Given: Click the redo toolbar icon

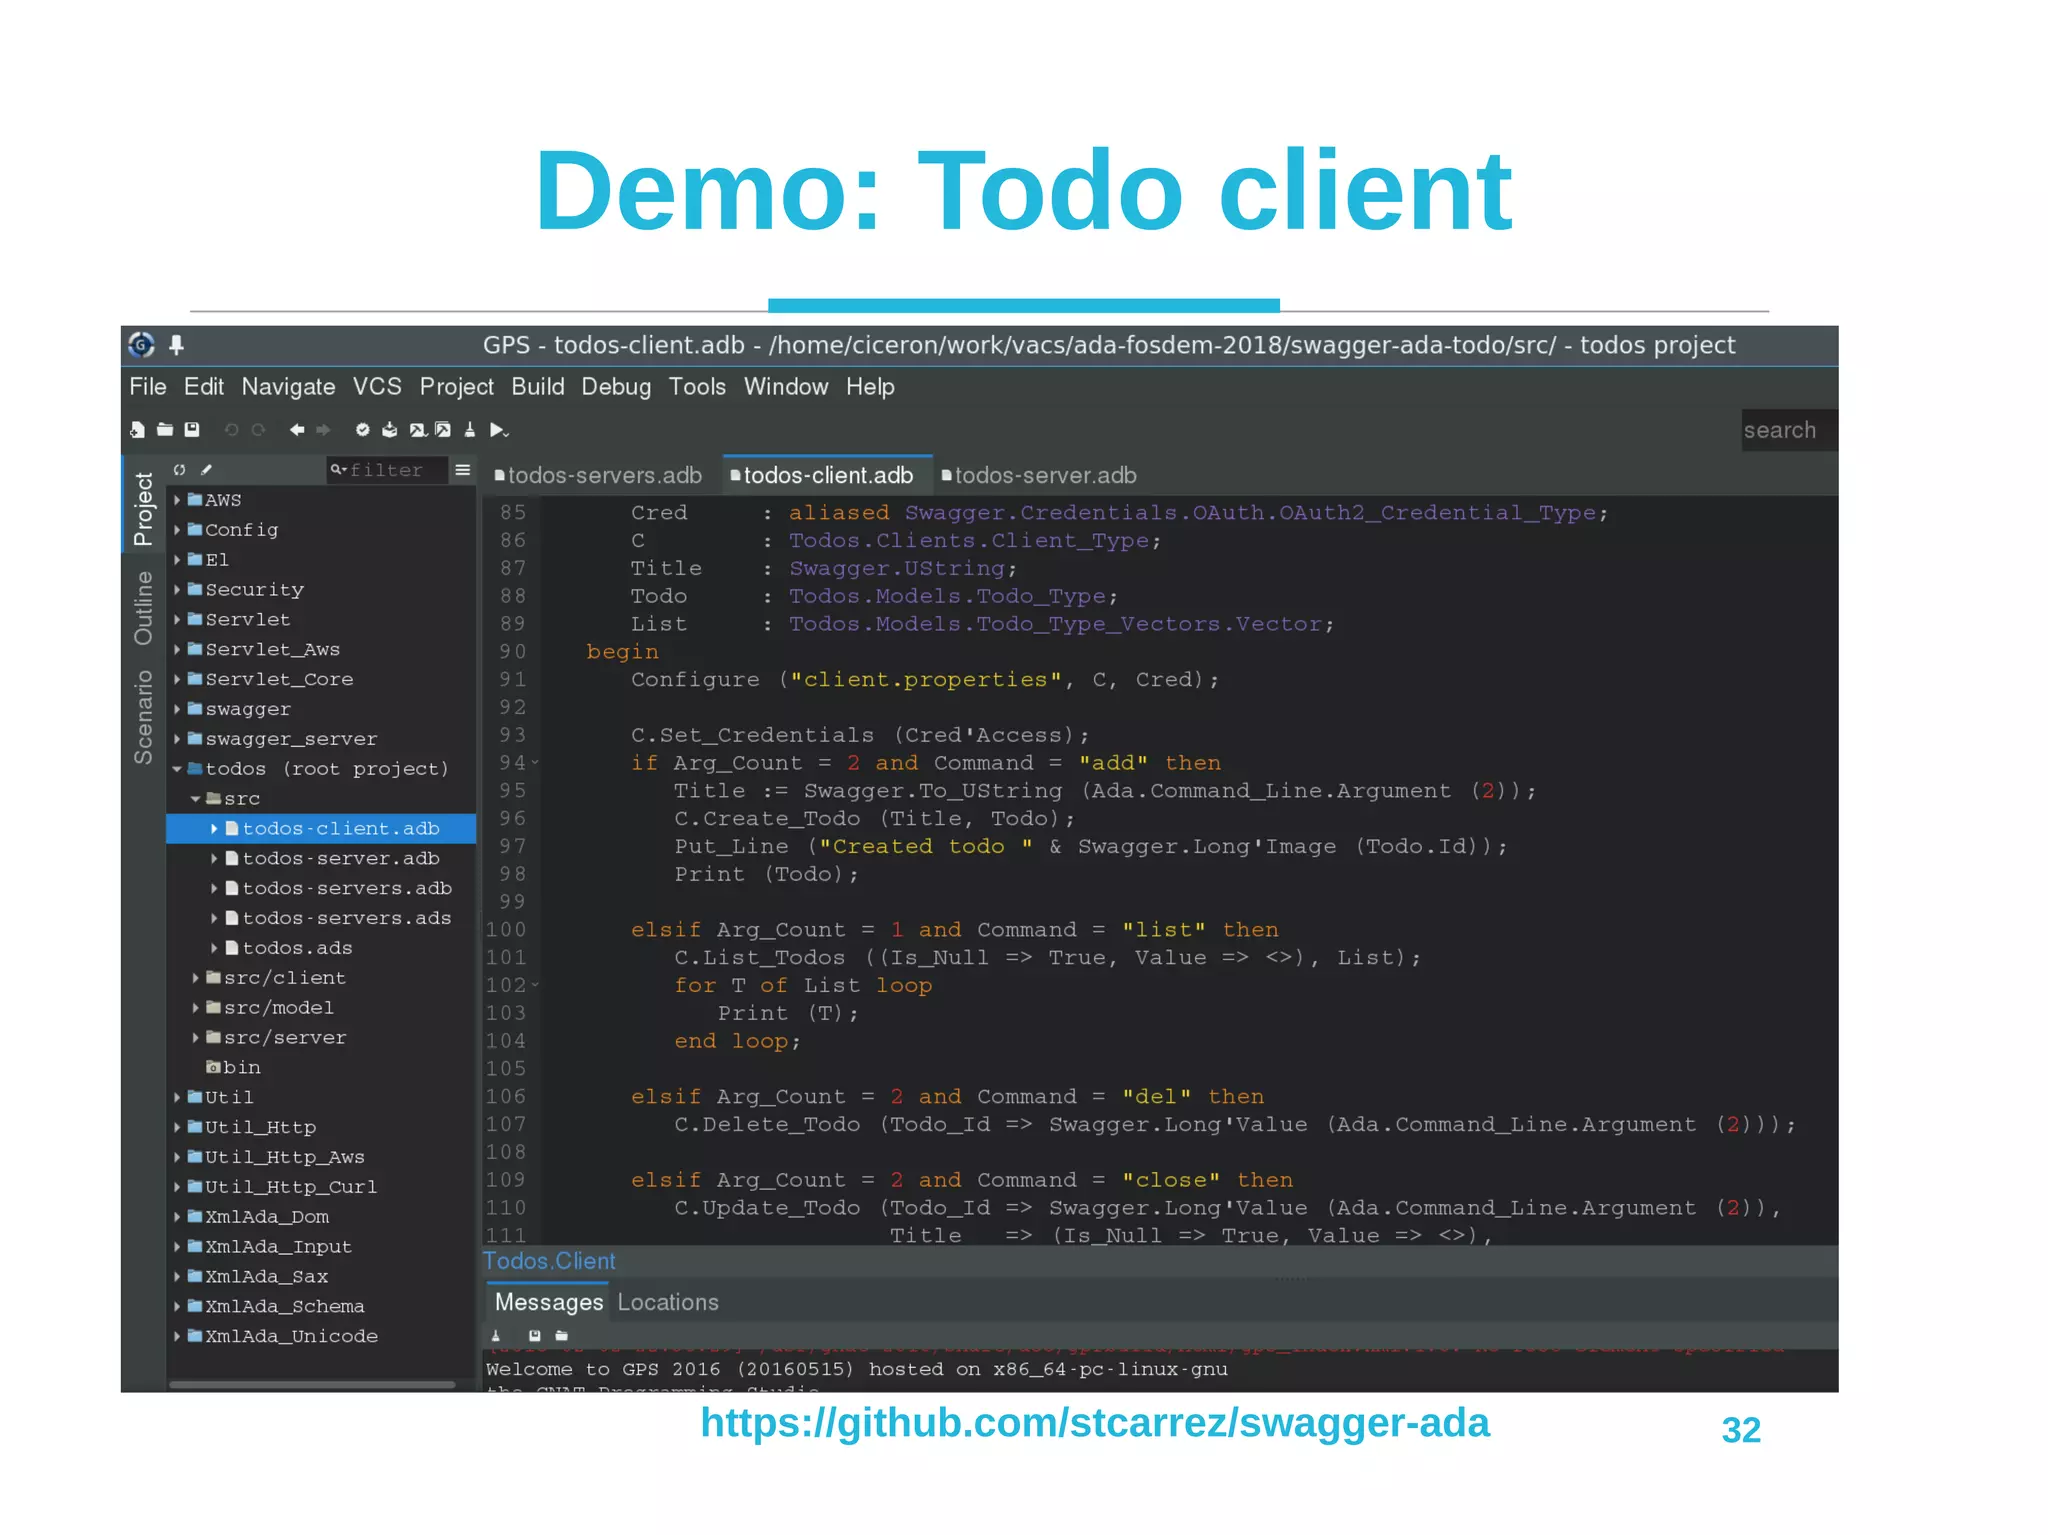Looking at the screenshot, I should 258,430.
